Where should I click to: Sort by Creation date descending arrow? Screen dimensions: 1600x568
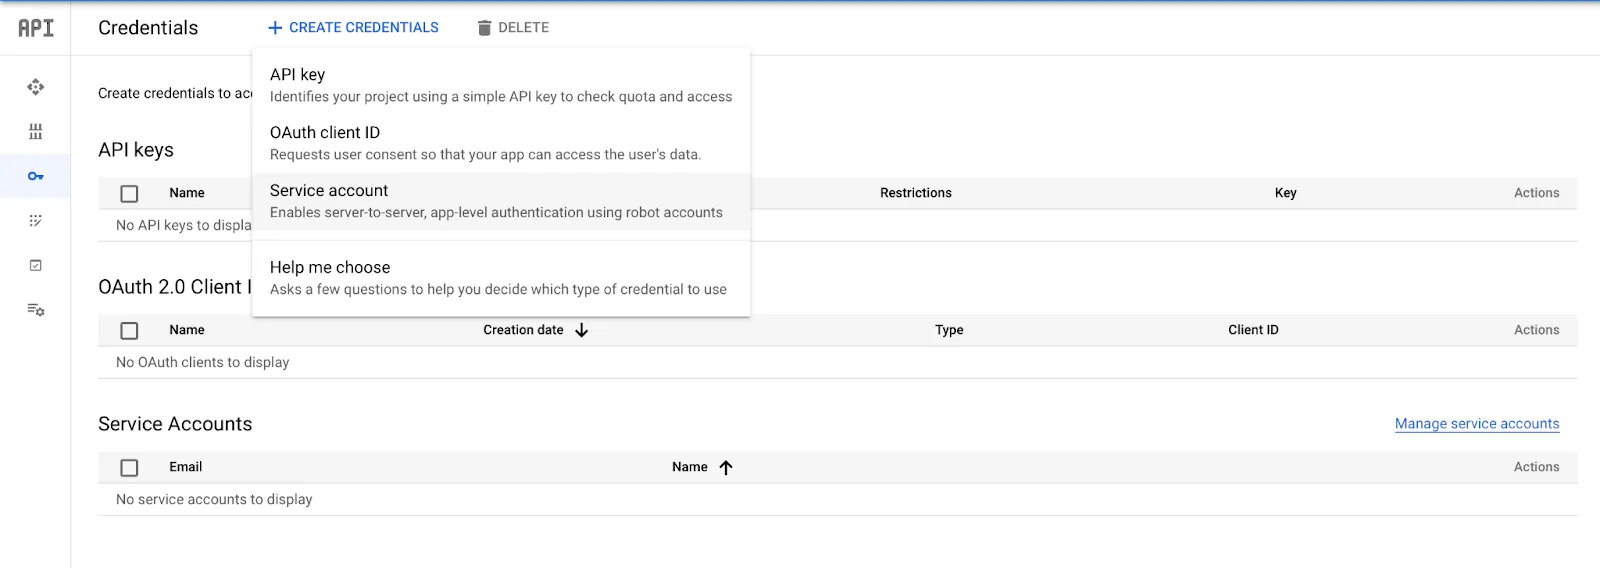click(581, 330)
